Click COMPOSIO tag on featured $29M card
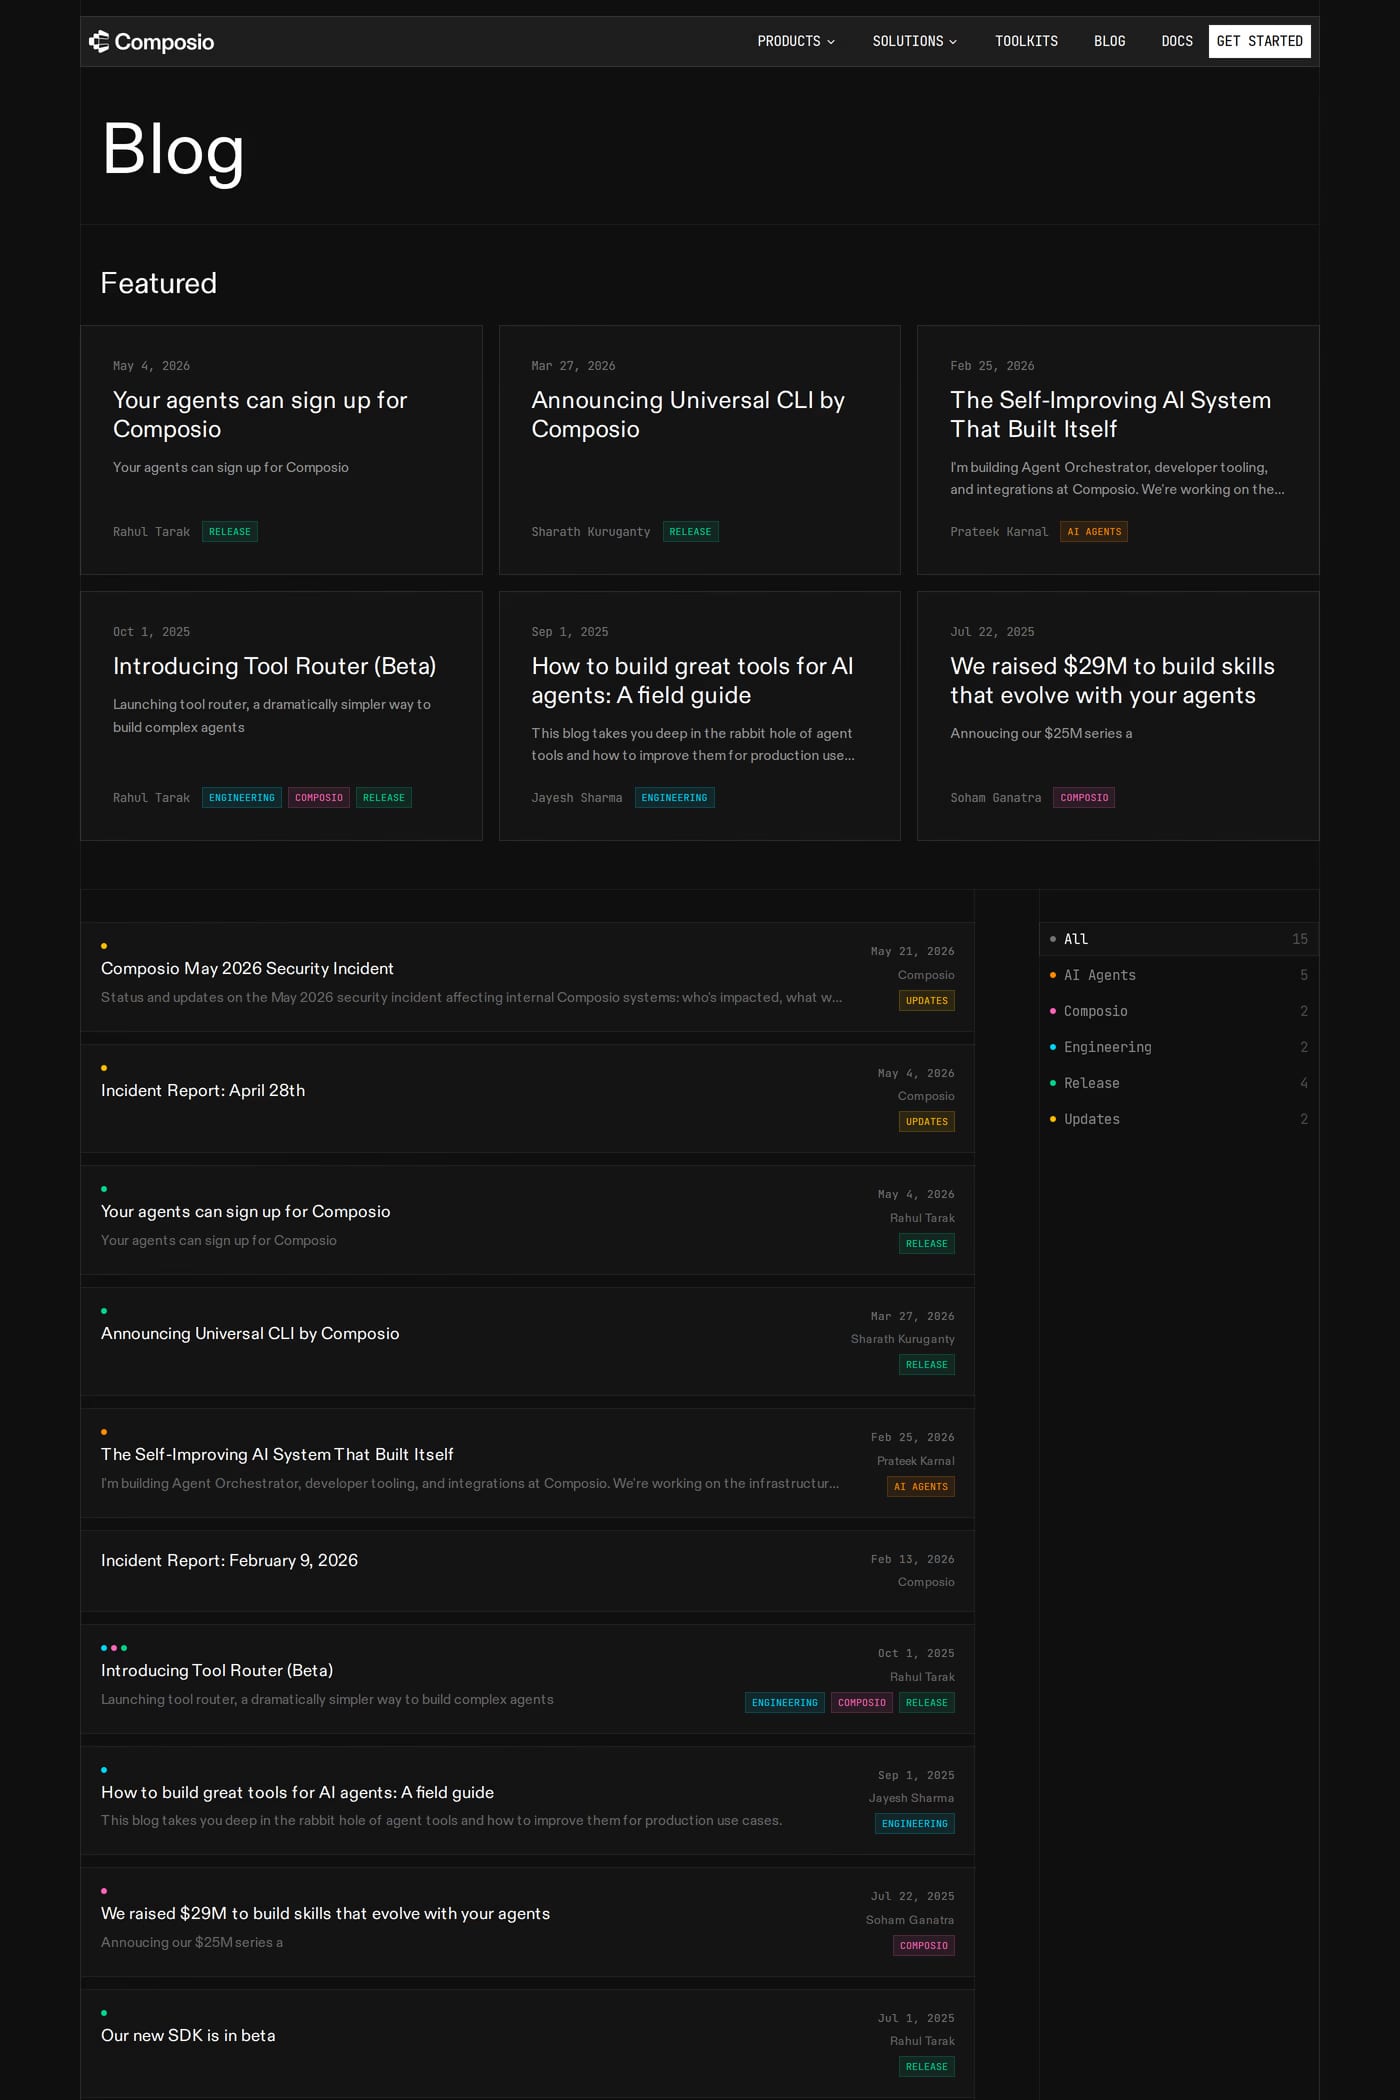The image size is (1400, 2100). click(x=1084, y=798)
